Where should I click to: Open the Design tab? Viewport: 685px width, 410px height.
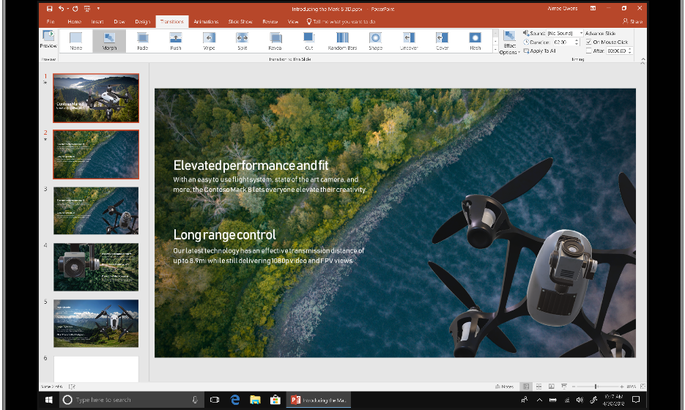click(142, 21)
